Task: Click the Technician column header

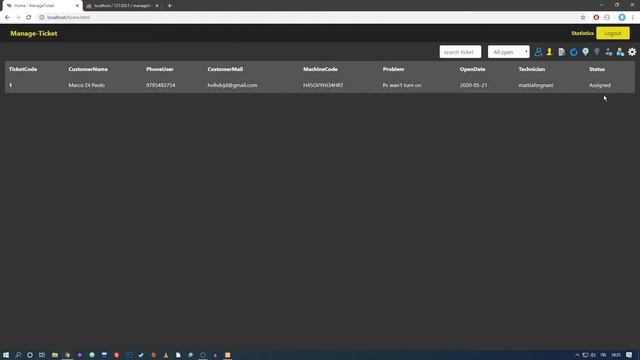Action: tap(532, 69)
